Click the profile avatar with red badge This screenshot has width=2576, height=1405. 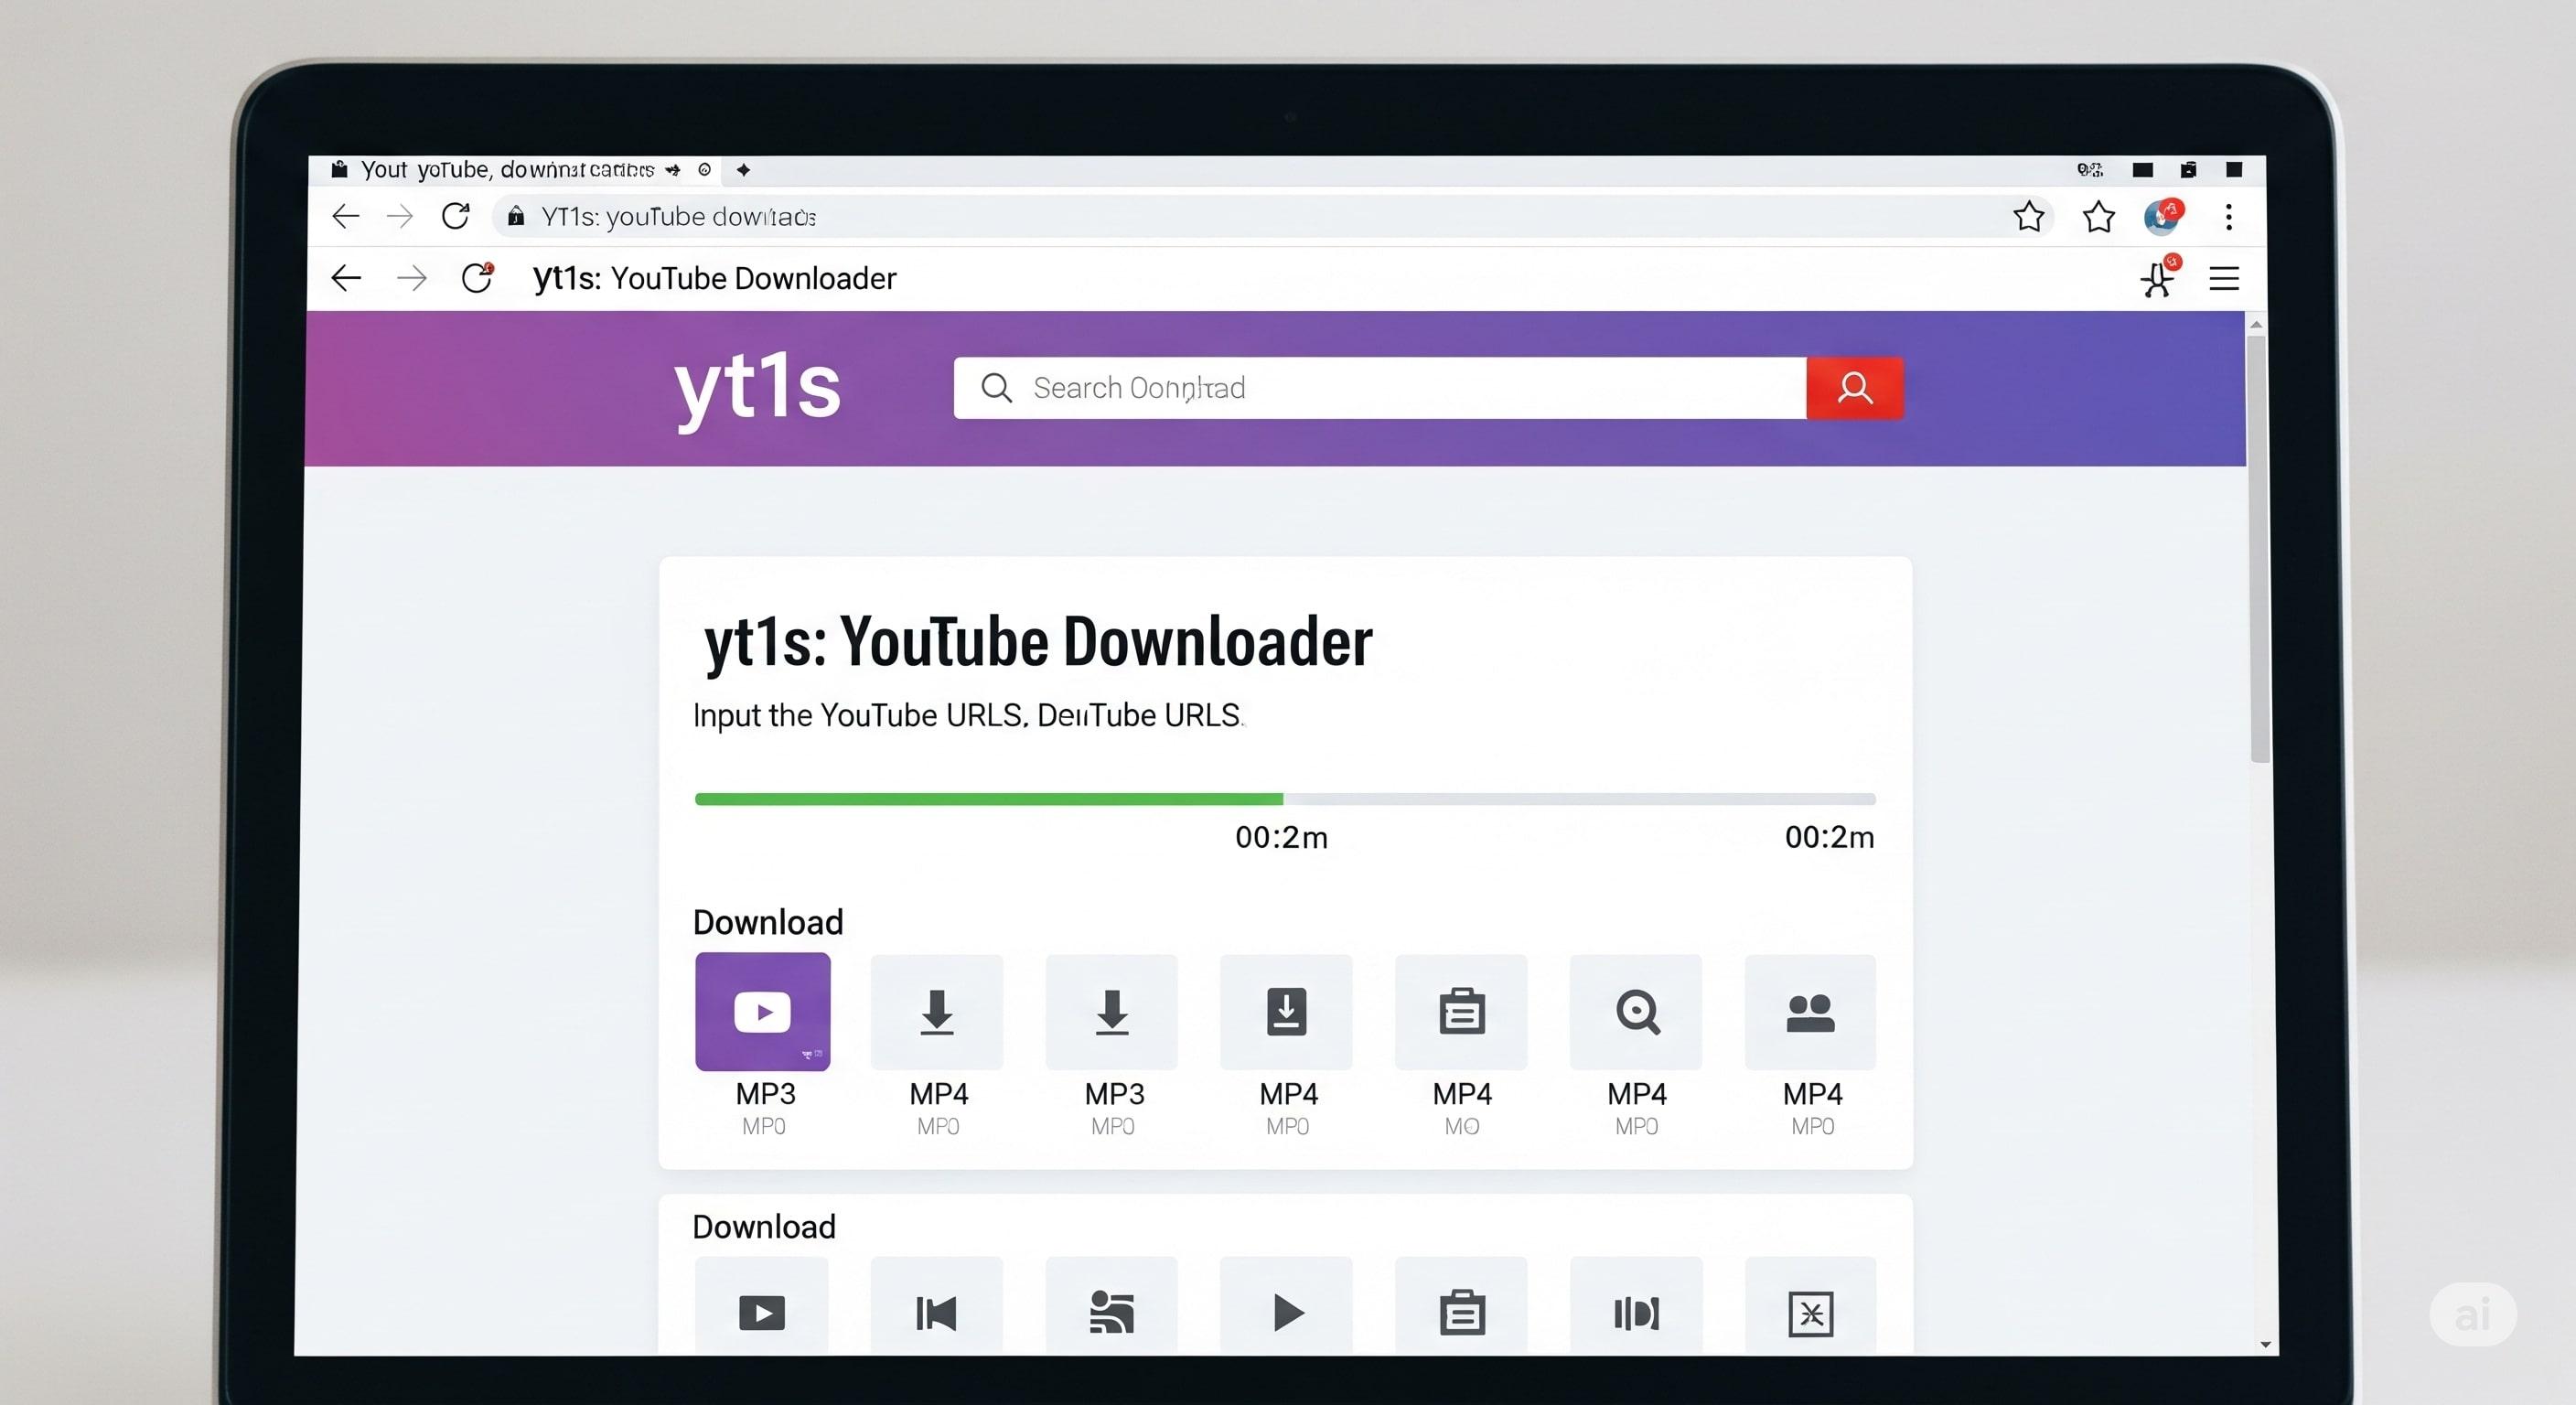pyautogui.click(x=2162, y=217)
